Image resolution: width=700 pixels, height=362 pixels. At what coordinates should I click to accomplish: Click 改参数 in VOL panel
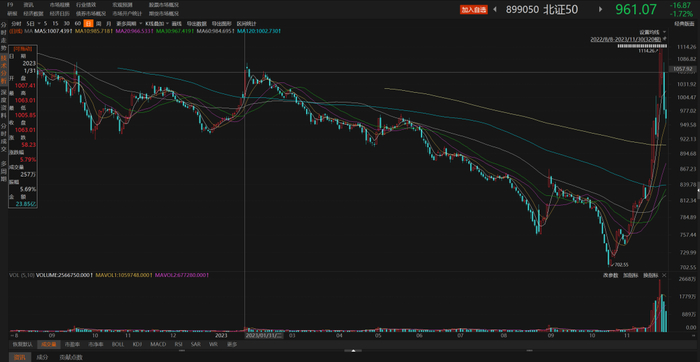pos(611,275)
